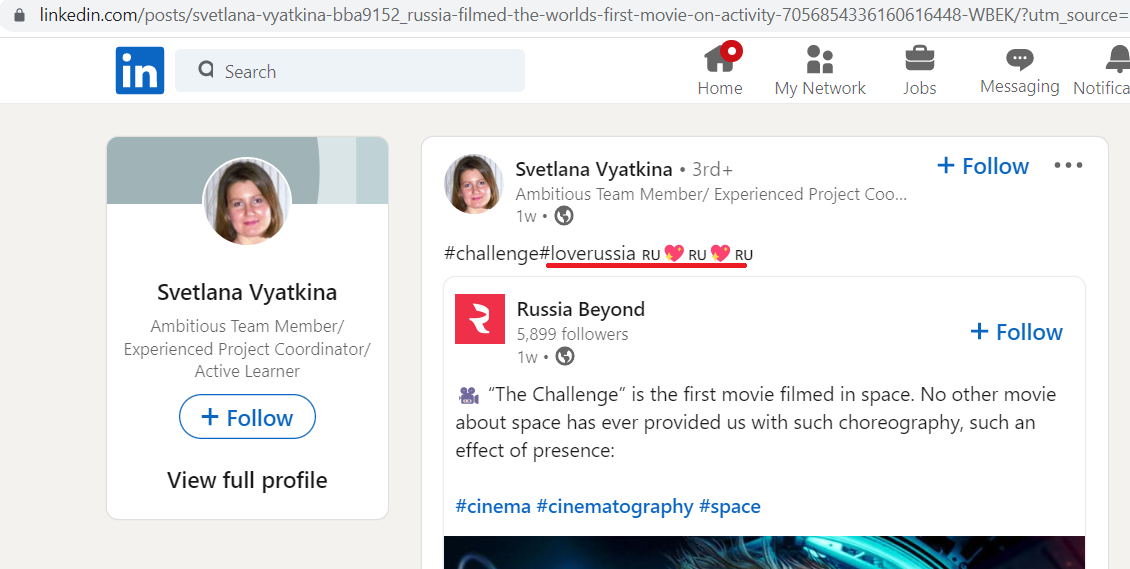Click View full profile
The image size is (1130, 569).
pos(247,480)
